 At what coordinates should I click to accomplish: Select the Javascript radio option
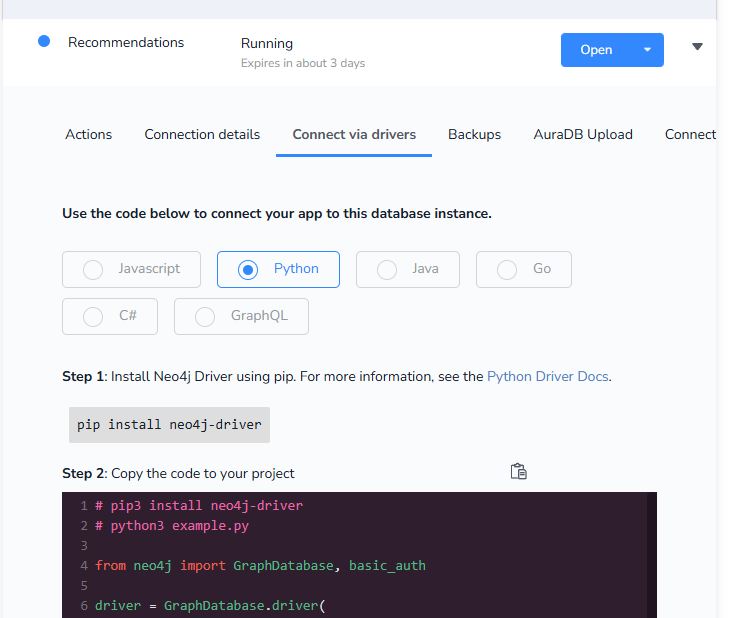click(x=131, y=269)
